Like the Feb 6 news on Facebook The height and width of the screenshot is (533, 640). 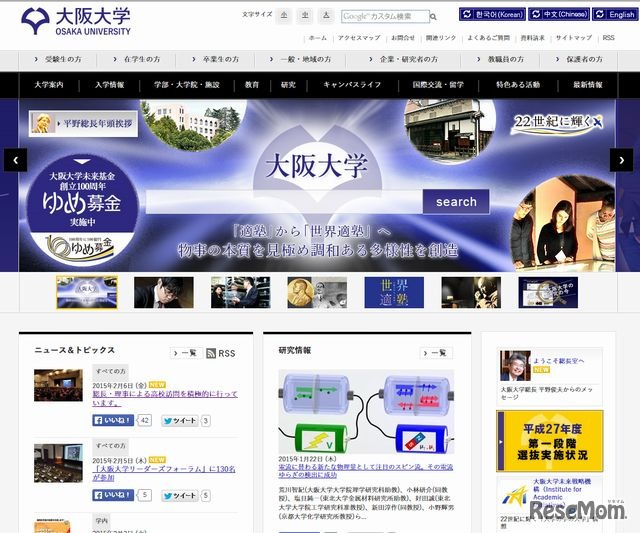pyautogui.click(x=113, y=420)
